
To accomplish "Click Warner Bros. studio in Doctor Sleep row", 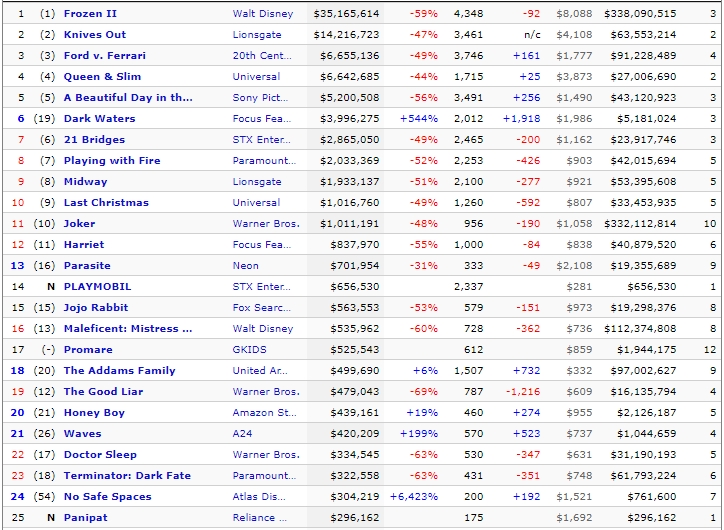I will click(266, 455).
